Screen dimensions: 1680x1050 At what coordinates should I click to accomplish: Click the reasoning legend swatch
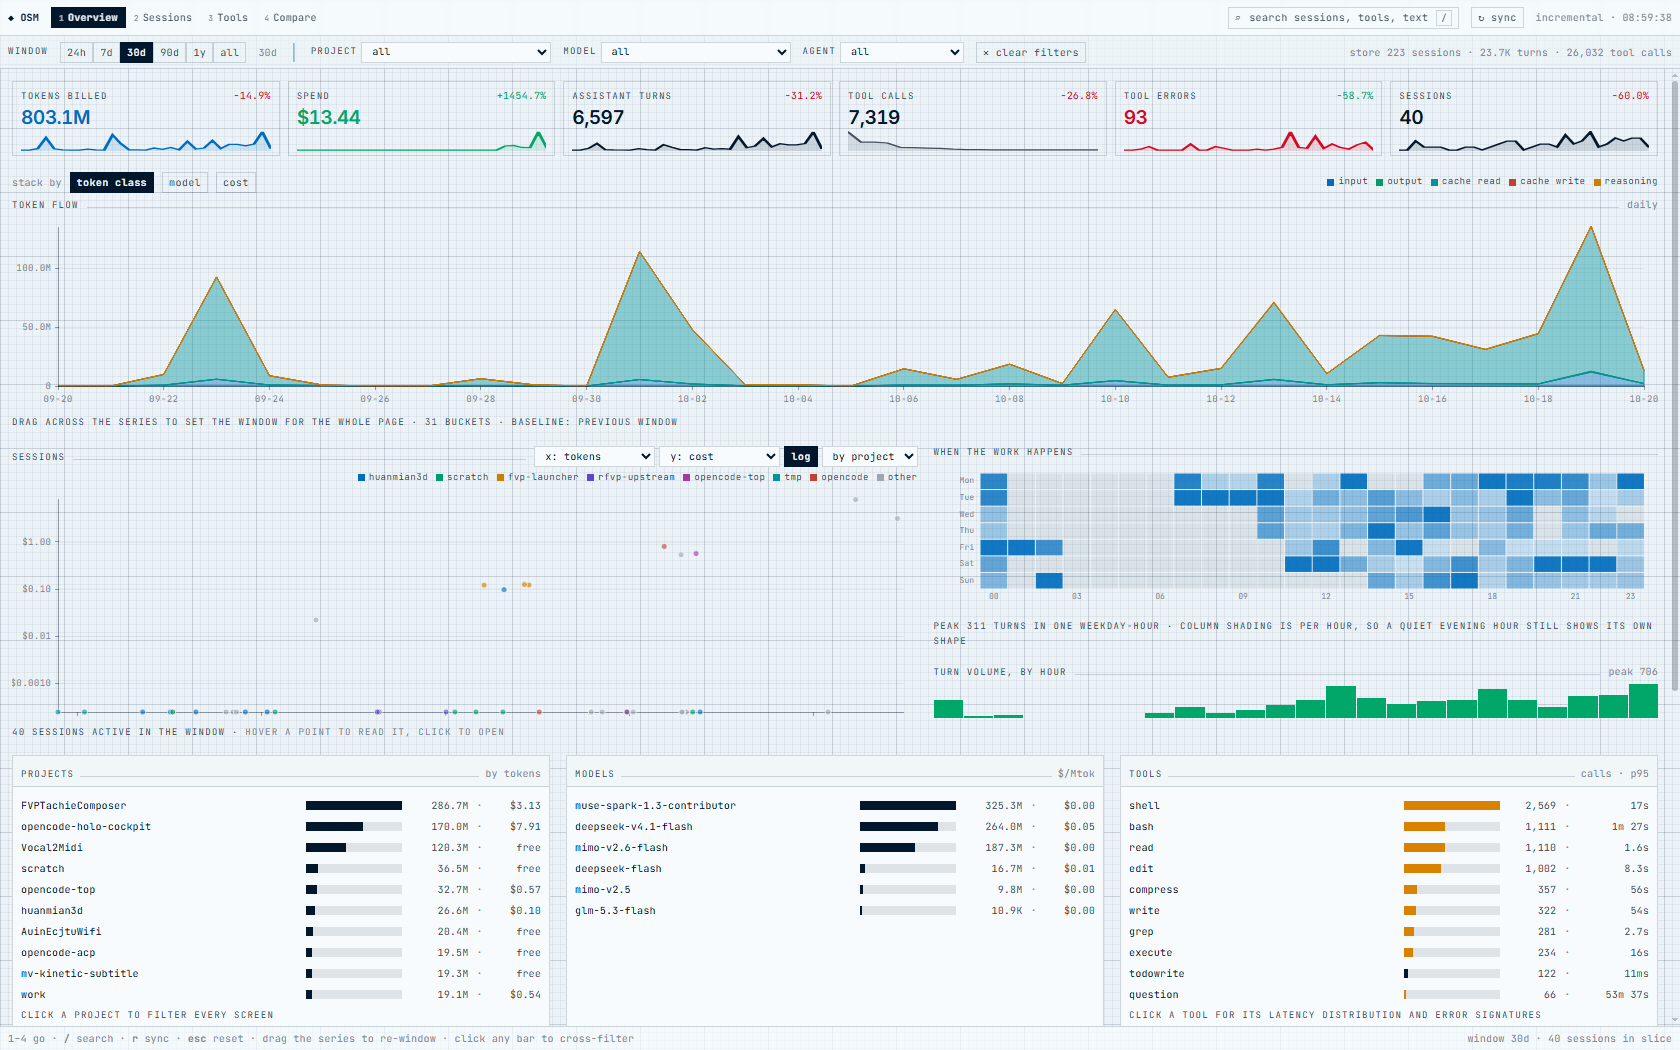tap(1597, 182)
